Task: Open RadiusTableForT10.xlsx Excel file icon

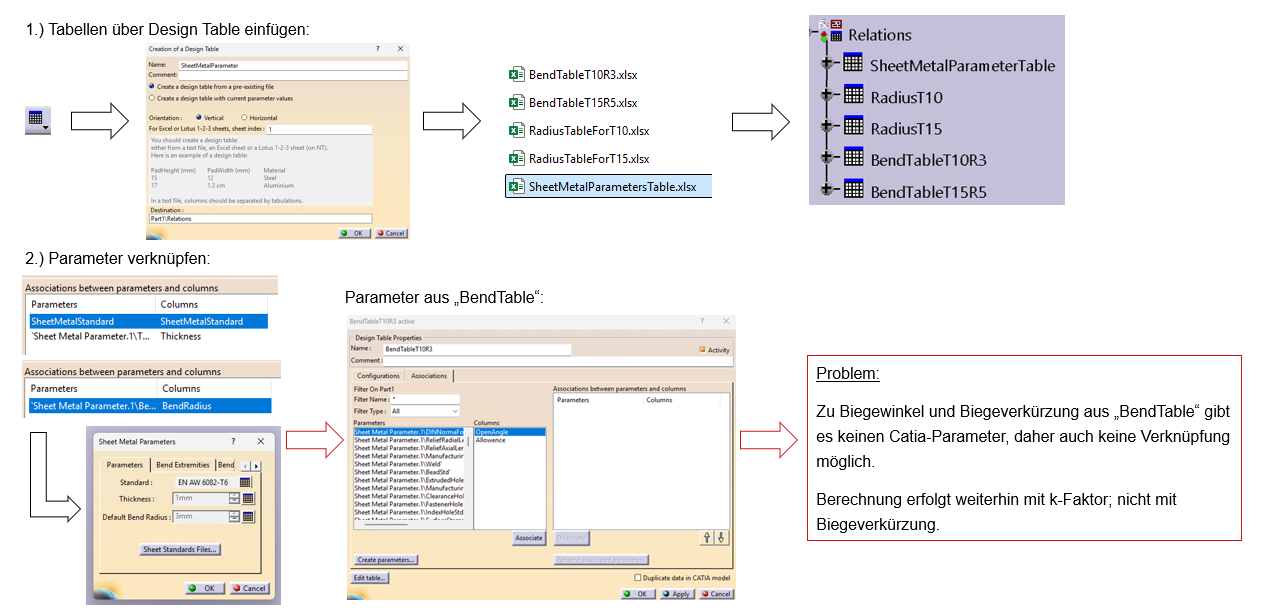Action: click(x=516, y=131)
